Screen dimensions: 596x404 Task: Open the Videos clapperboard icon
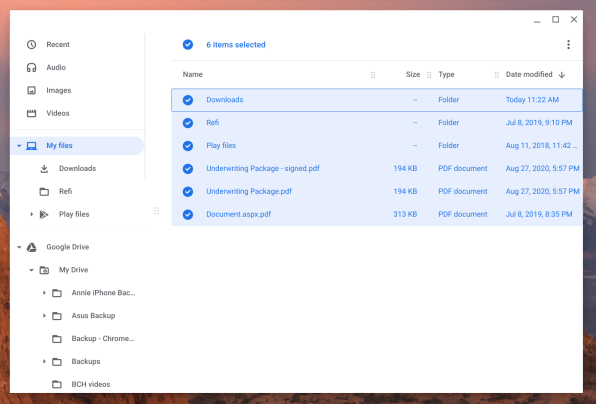32,113
